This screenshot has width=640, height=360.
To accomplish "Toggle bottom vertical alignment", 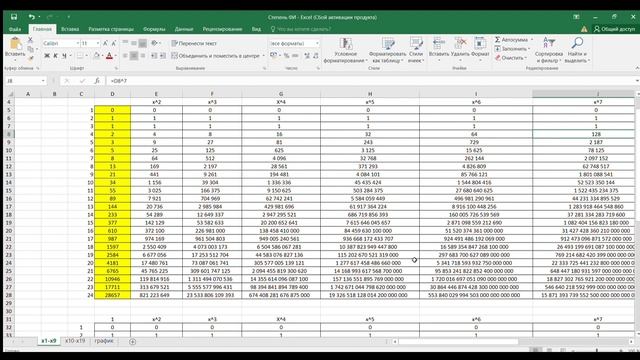I will pyautogui.click(x=142, y=43).
